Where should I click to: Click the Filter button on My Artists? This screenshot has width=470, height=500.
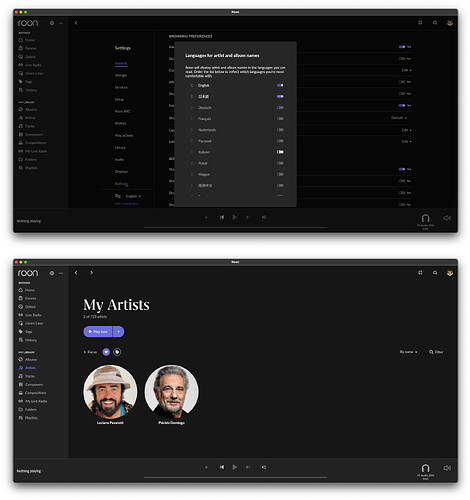pyautogui.click(x=436, y=352)
